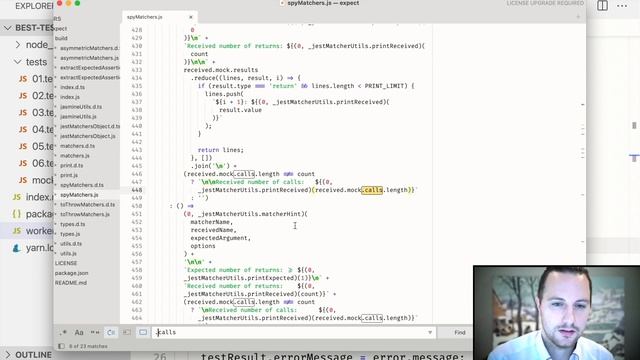Click highlighted .calls match on line 448
640x360 pixels.
click(x=372, y=190)
